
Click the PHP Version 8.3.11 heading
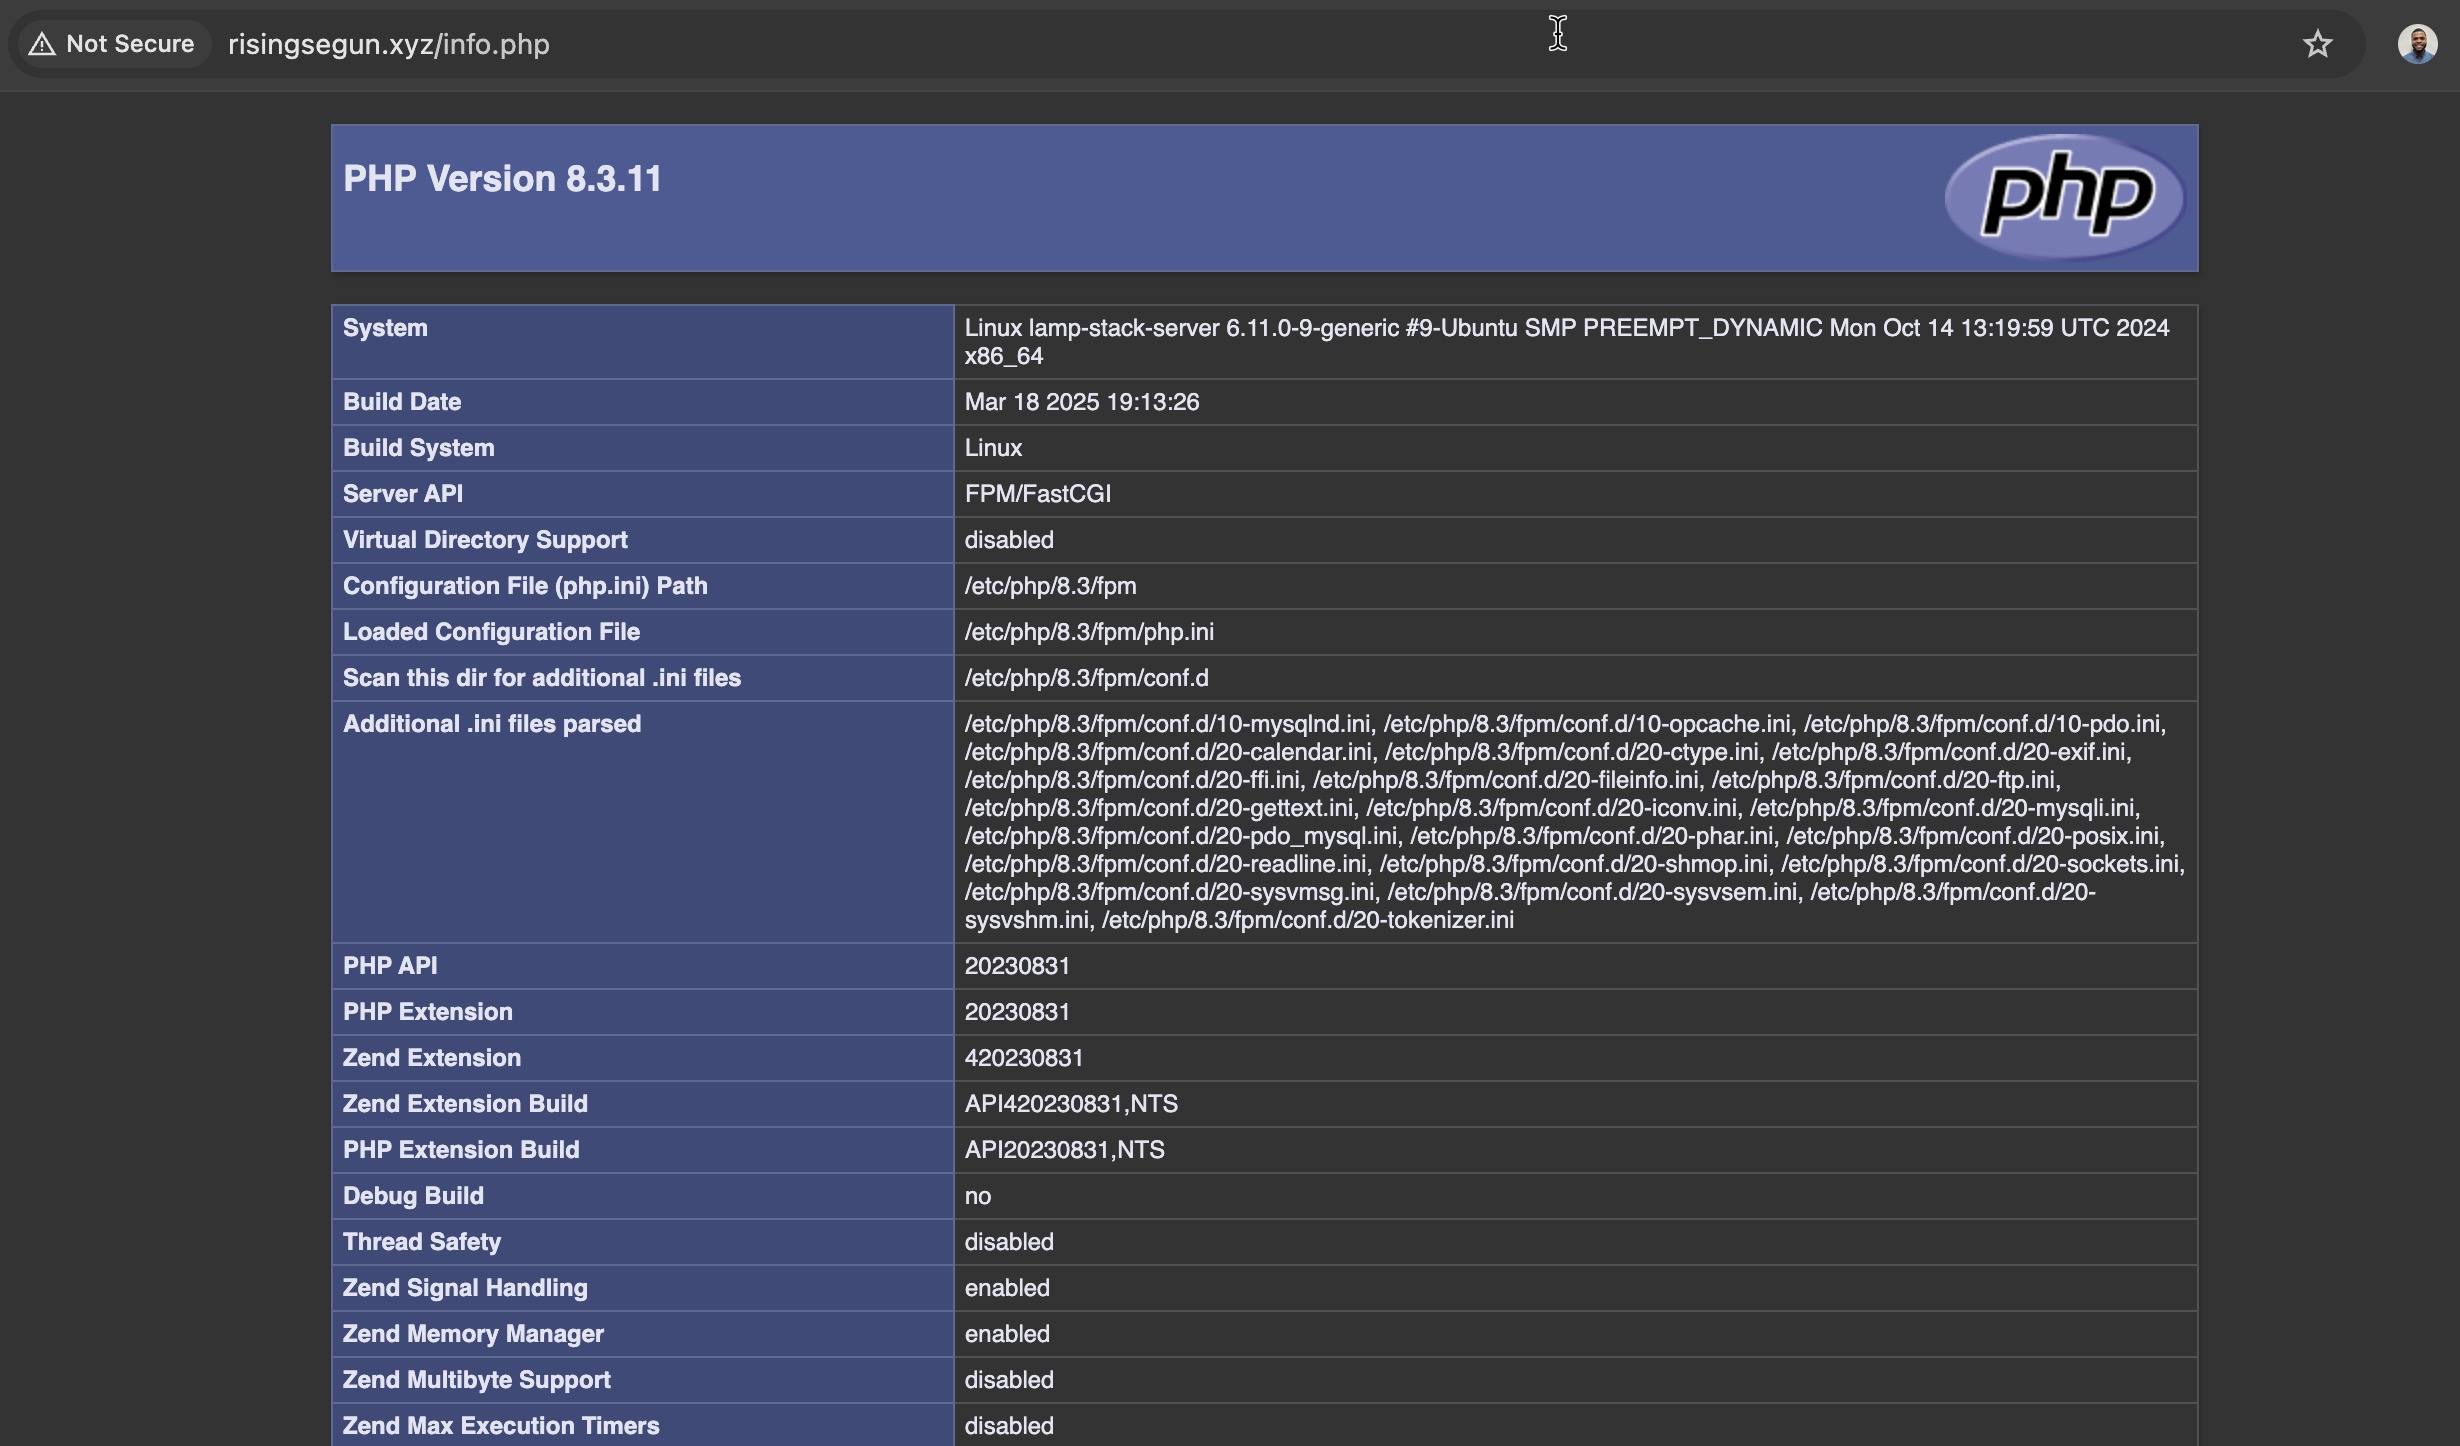502,178
